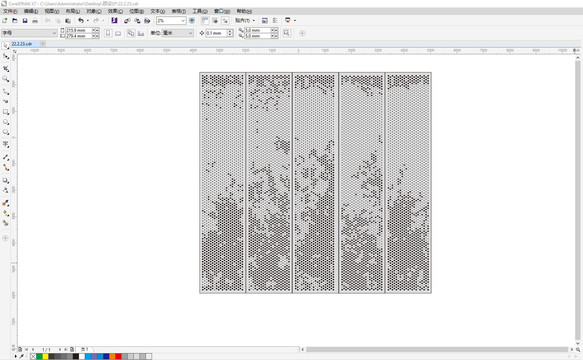Select the Text tool in the toolbox

[x=6, y=144]
